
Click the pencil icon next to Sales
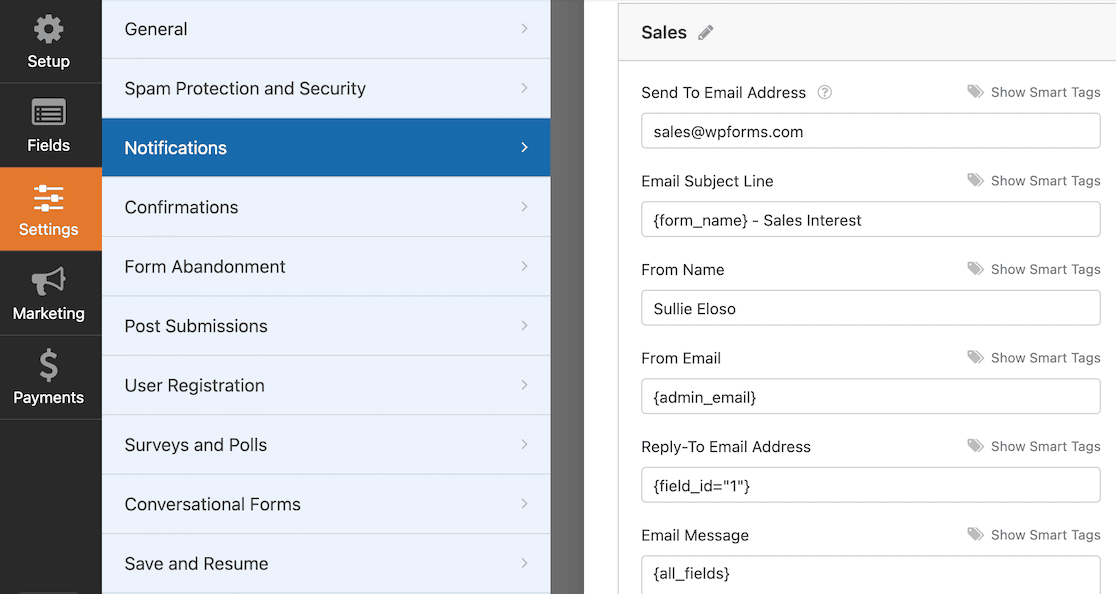tap(706, 33)
